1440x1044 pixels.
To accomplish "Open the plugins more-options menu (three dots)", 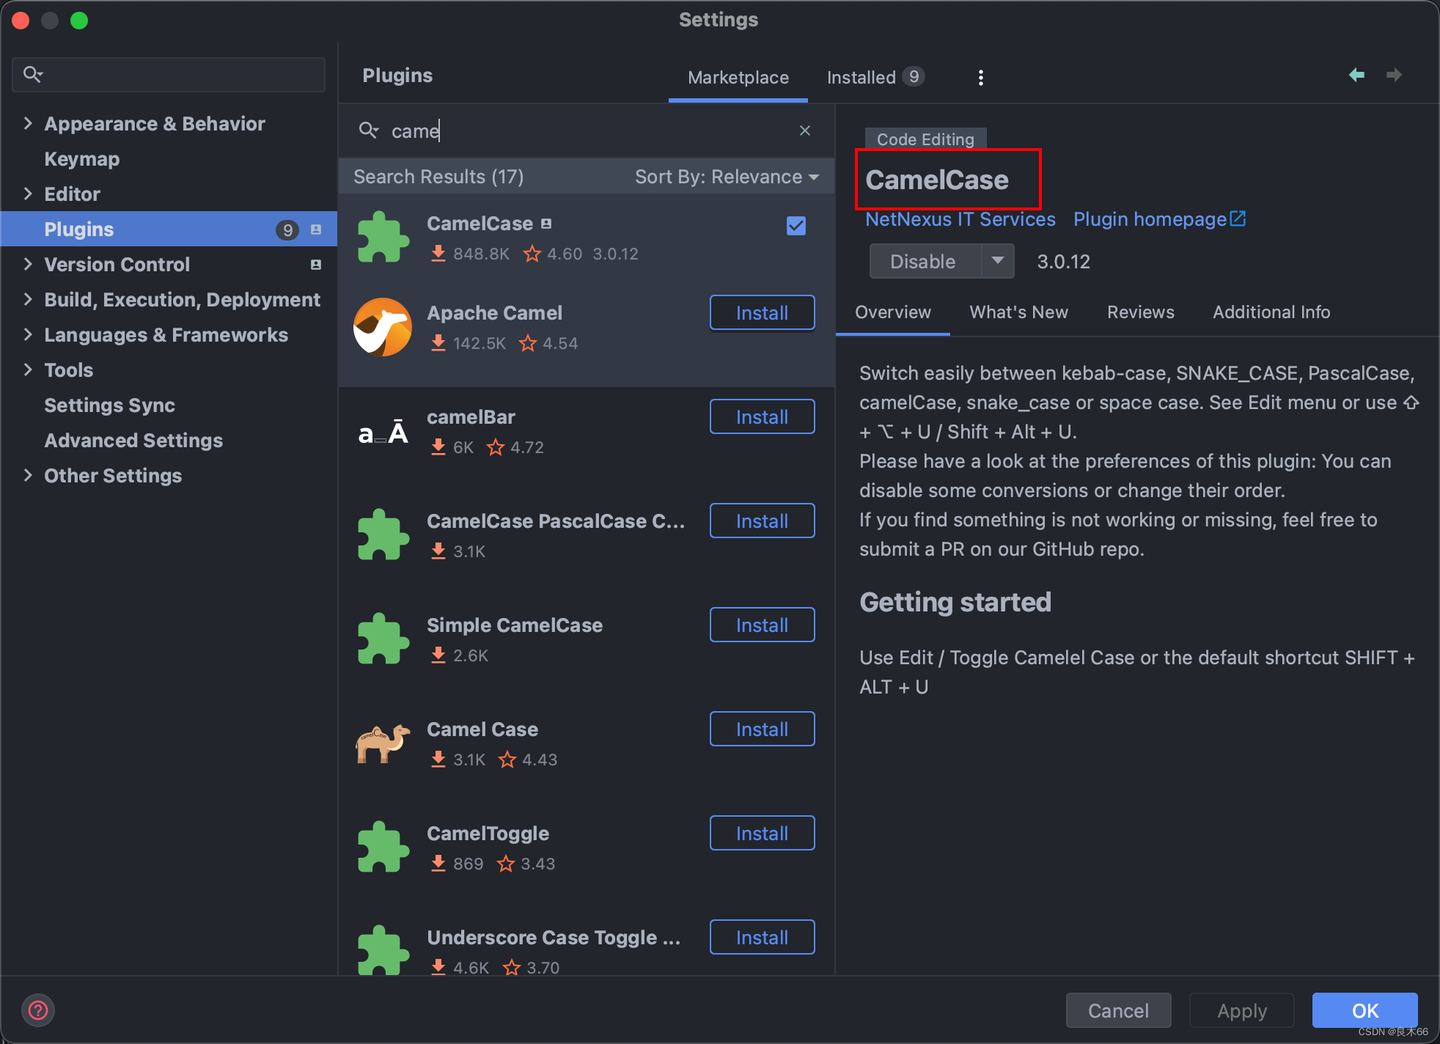I will (x=980, y=77).
